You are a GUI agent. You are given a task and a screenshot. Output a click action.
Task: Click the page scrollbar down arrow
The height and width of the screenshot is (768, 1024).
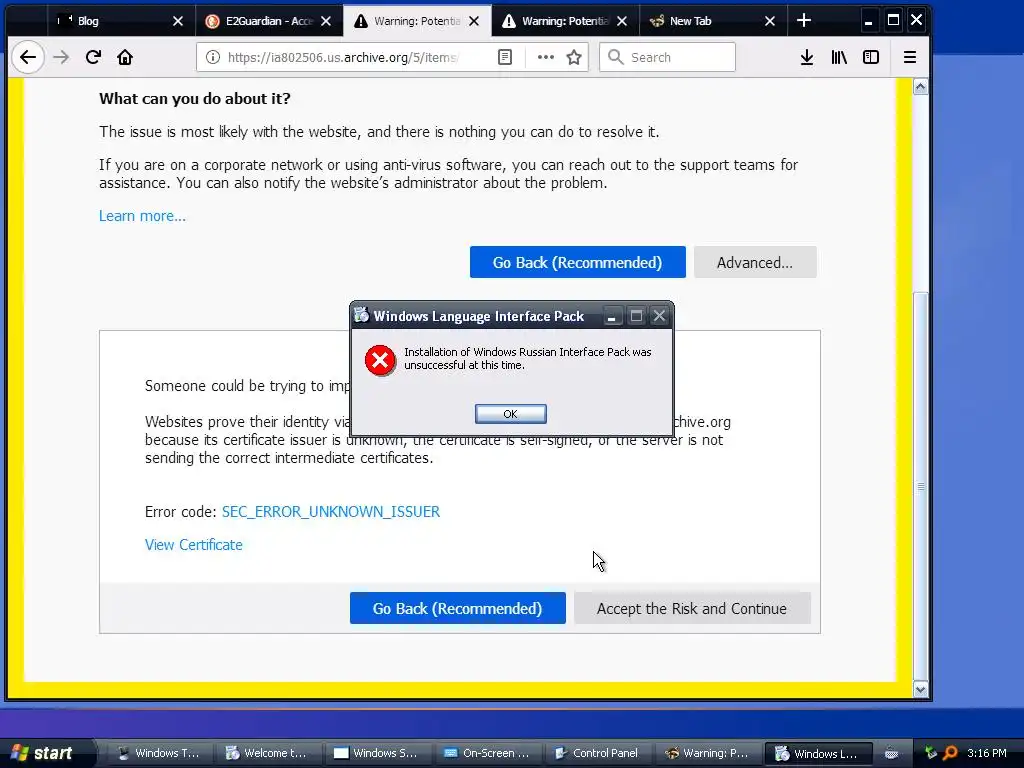pyautogui.click(x=920, y=690)
